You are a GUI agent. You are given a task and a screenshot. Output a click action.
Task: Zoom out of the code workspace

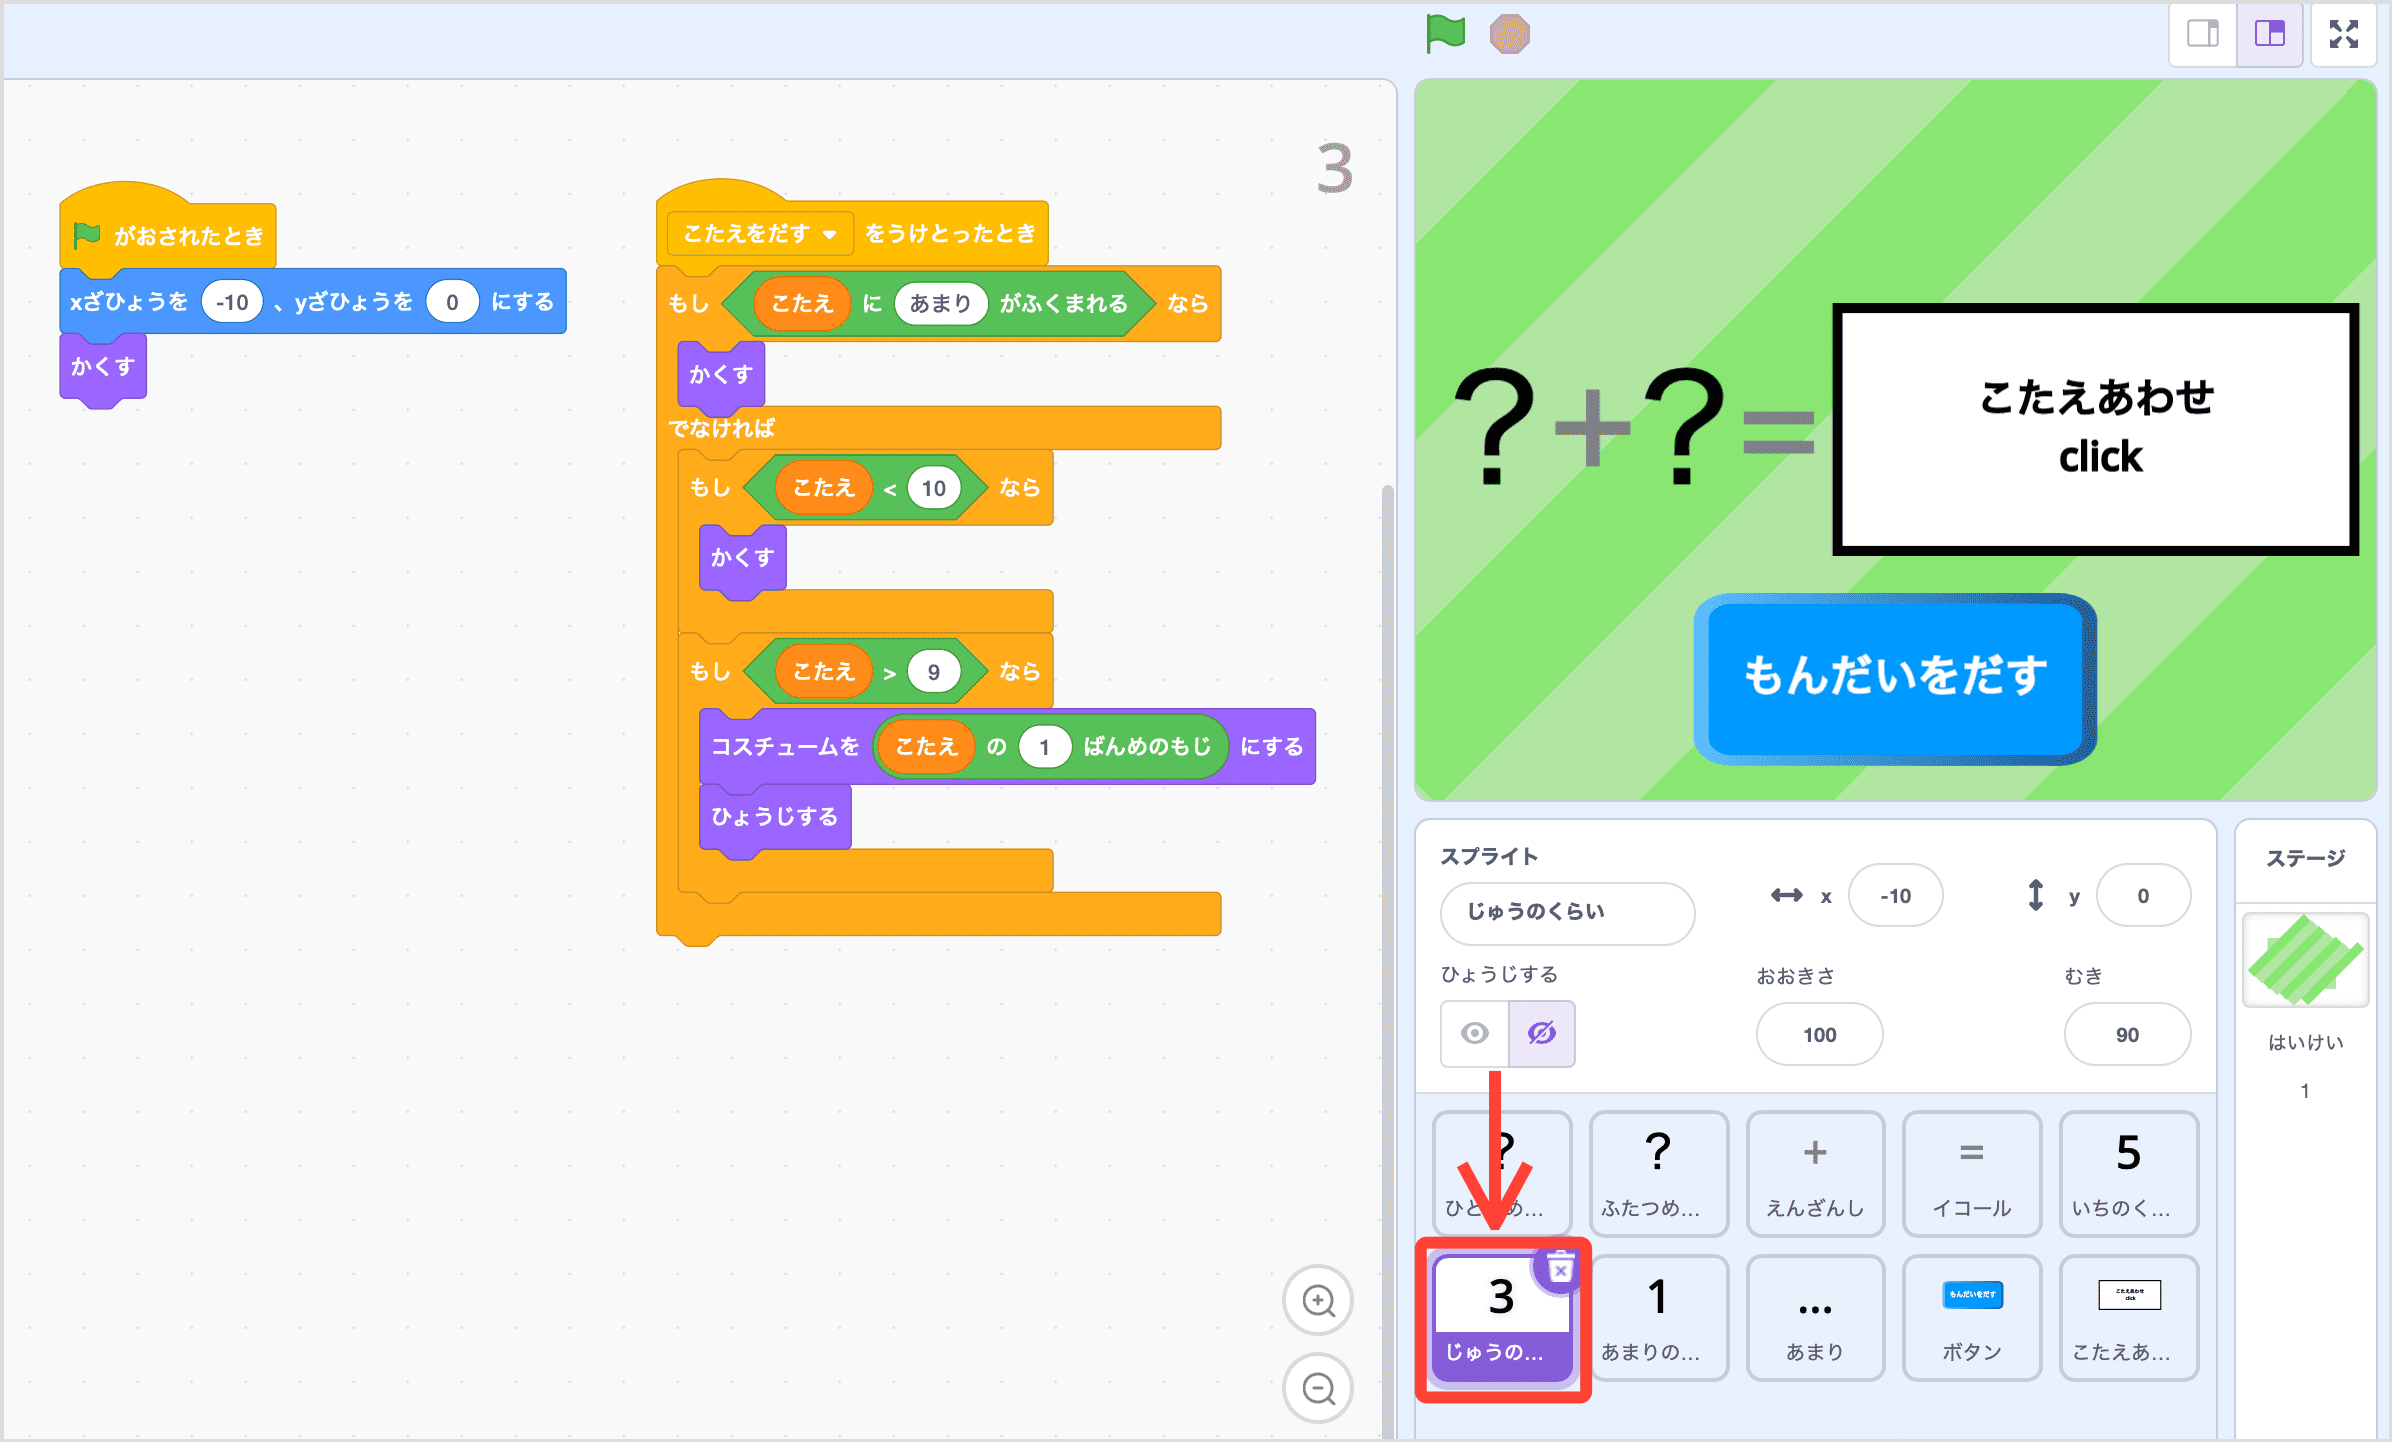(1318, 1388)
